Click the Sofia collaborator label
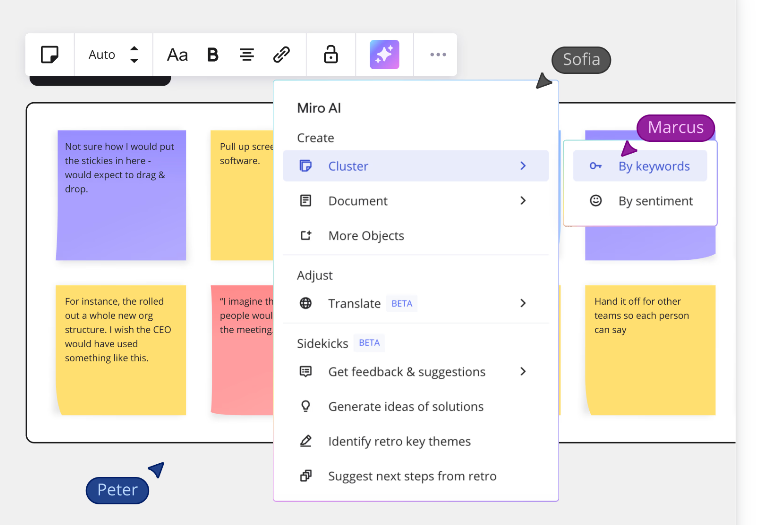Viewport: 758px width, 525px height. pyautogui.click(x=581, y=60)
